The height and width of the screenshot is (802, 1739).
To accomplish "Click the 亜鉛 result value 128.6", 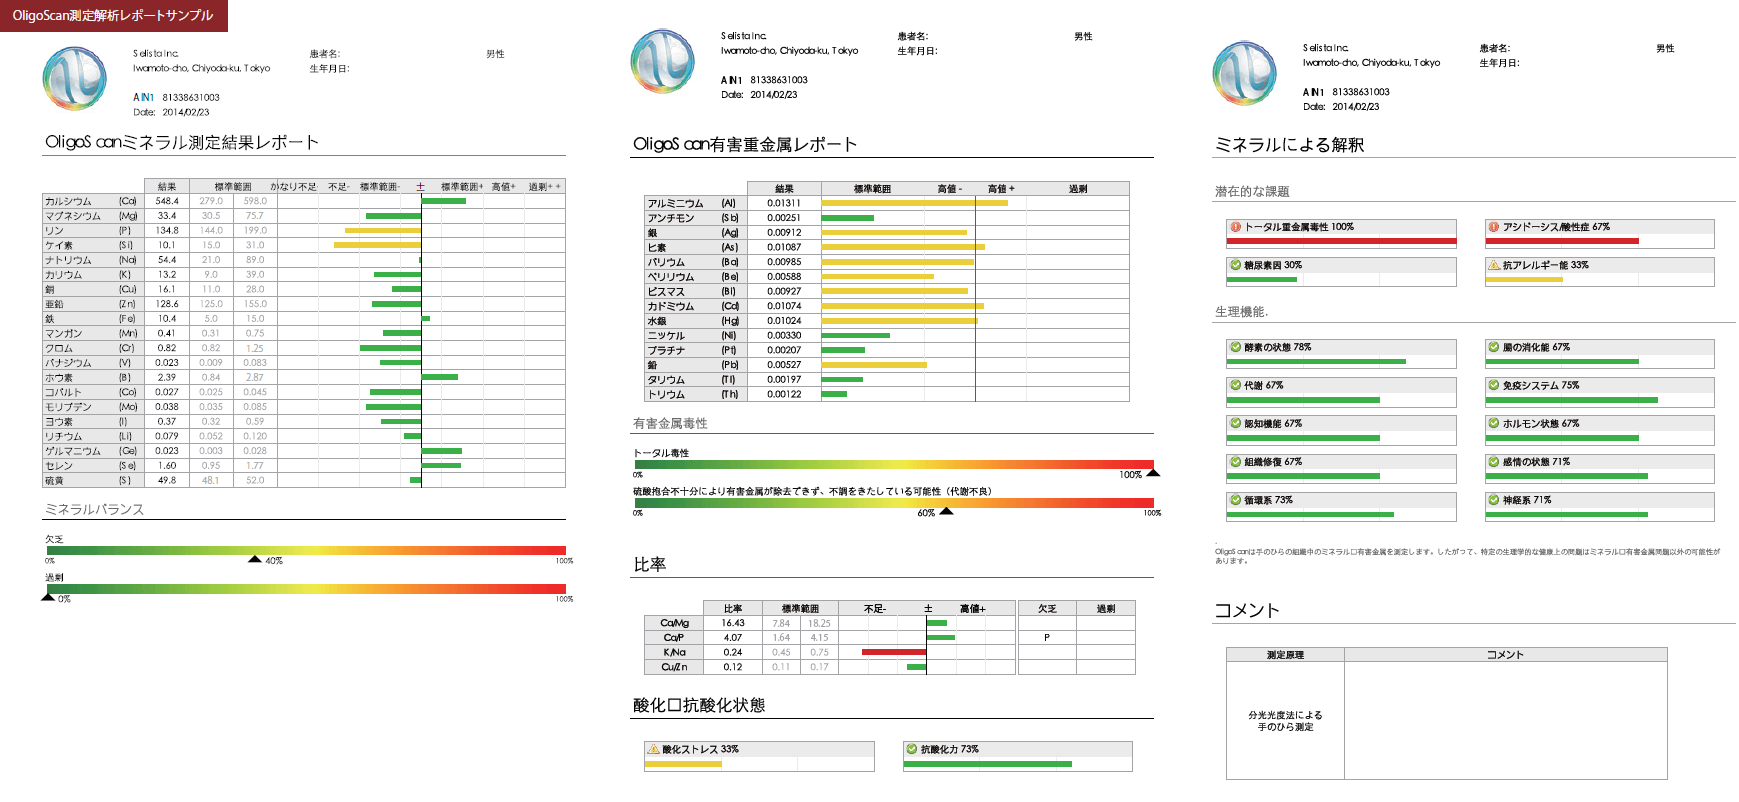I will [167, 304].
